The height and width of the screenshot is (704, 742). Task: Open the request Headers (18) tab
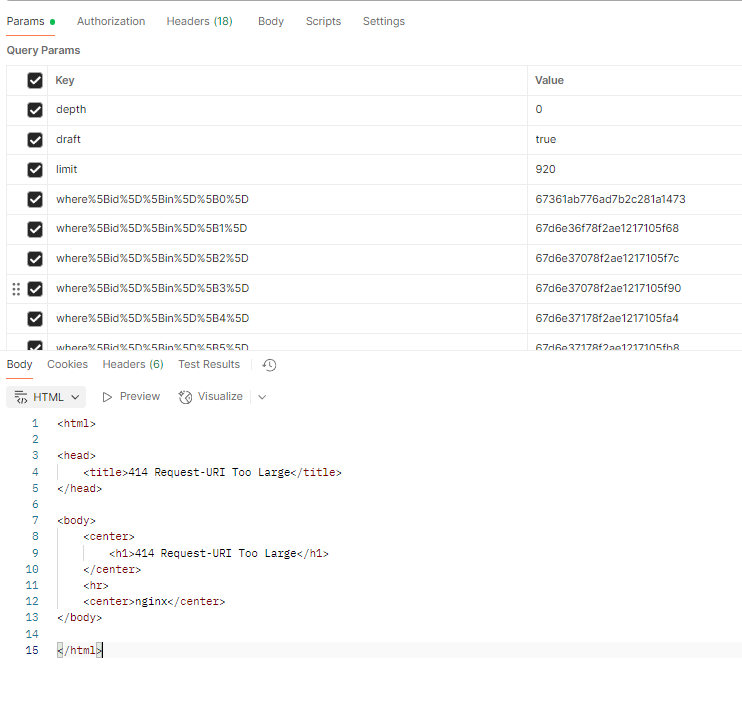pyautogui.click(x=199, y=21)
